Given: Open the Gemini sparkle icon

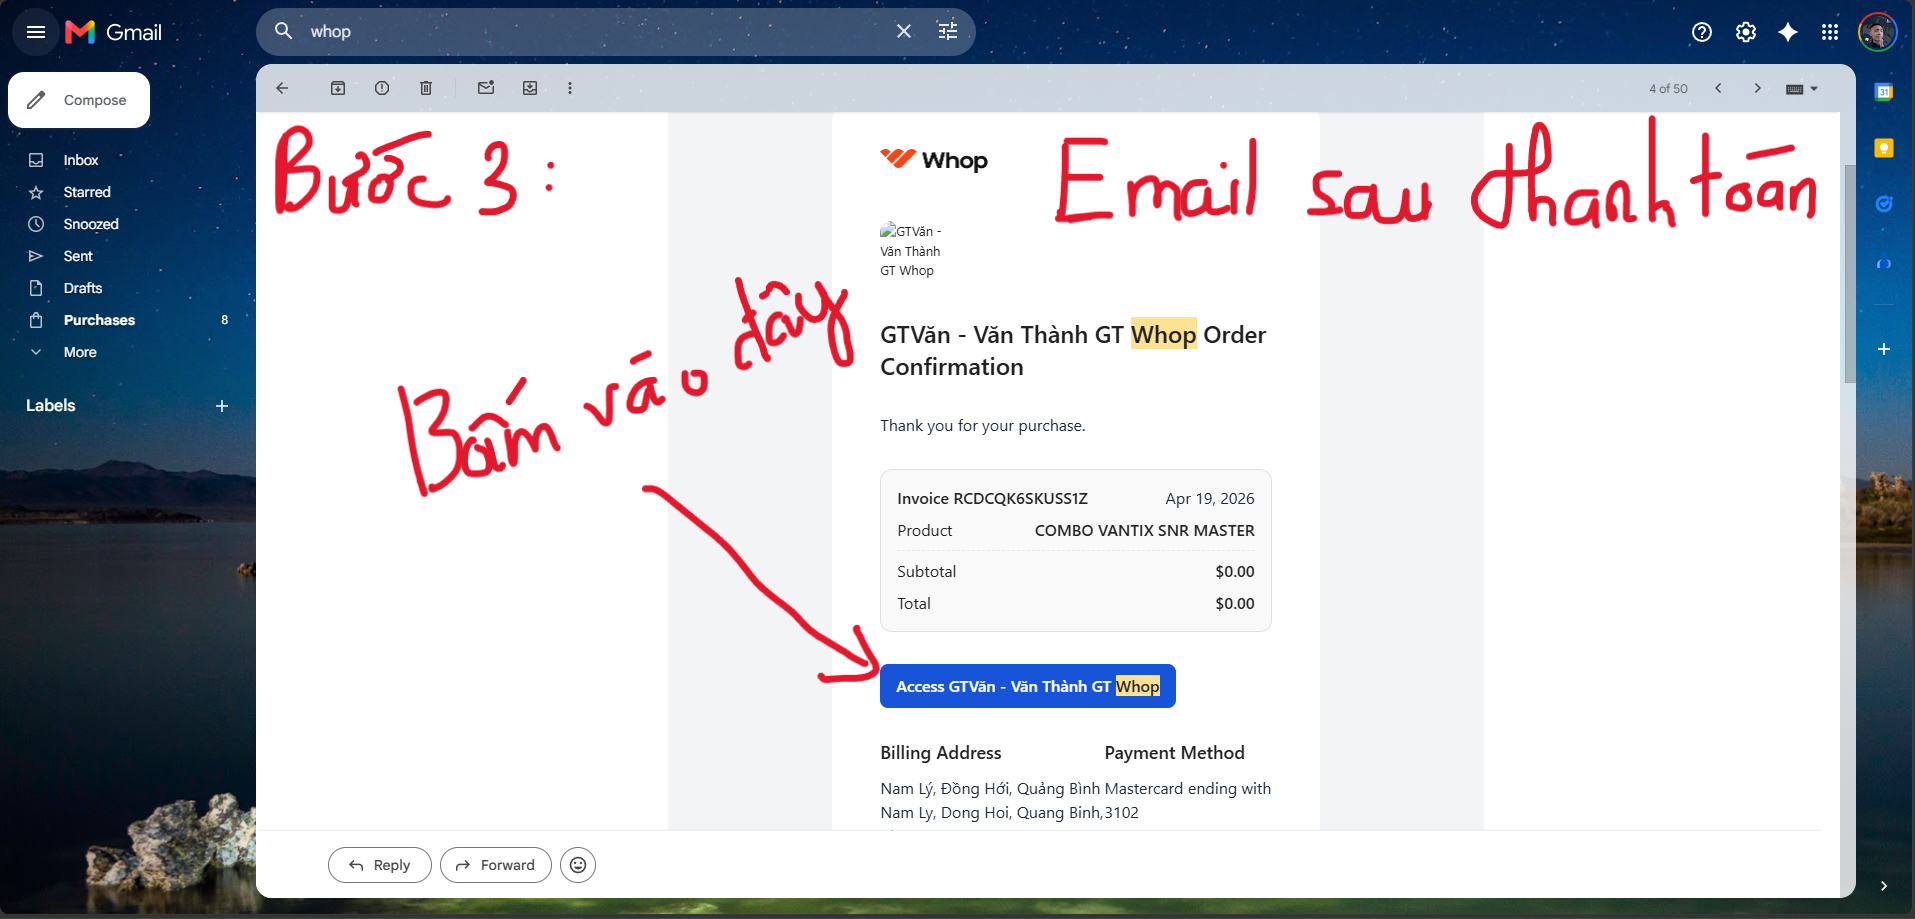Looking at the screenshot, I should (1788, 32).
